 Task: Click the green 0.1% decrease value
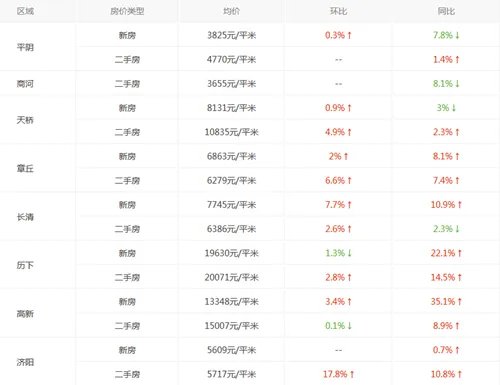[x=338, y=326]
